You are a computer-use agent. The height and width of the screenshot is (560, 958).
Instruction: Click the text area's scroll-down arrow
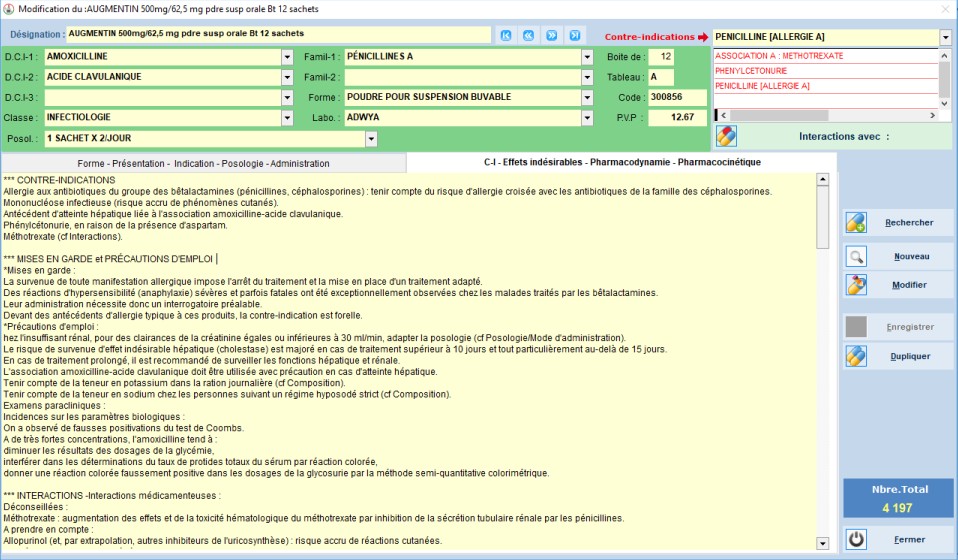[x=823, y=542]
